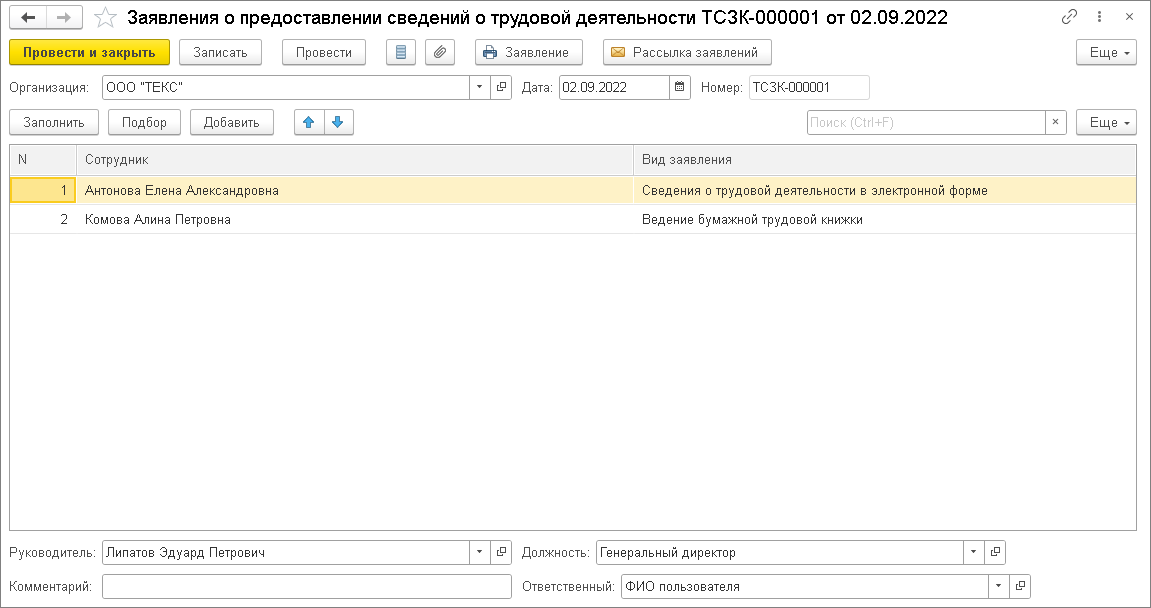Move the selected row up

[309, 122]
